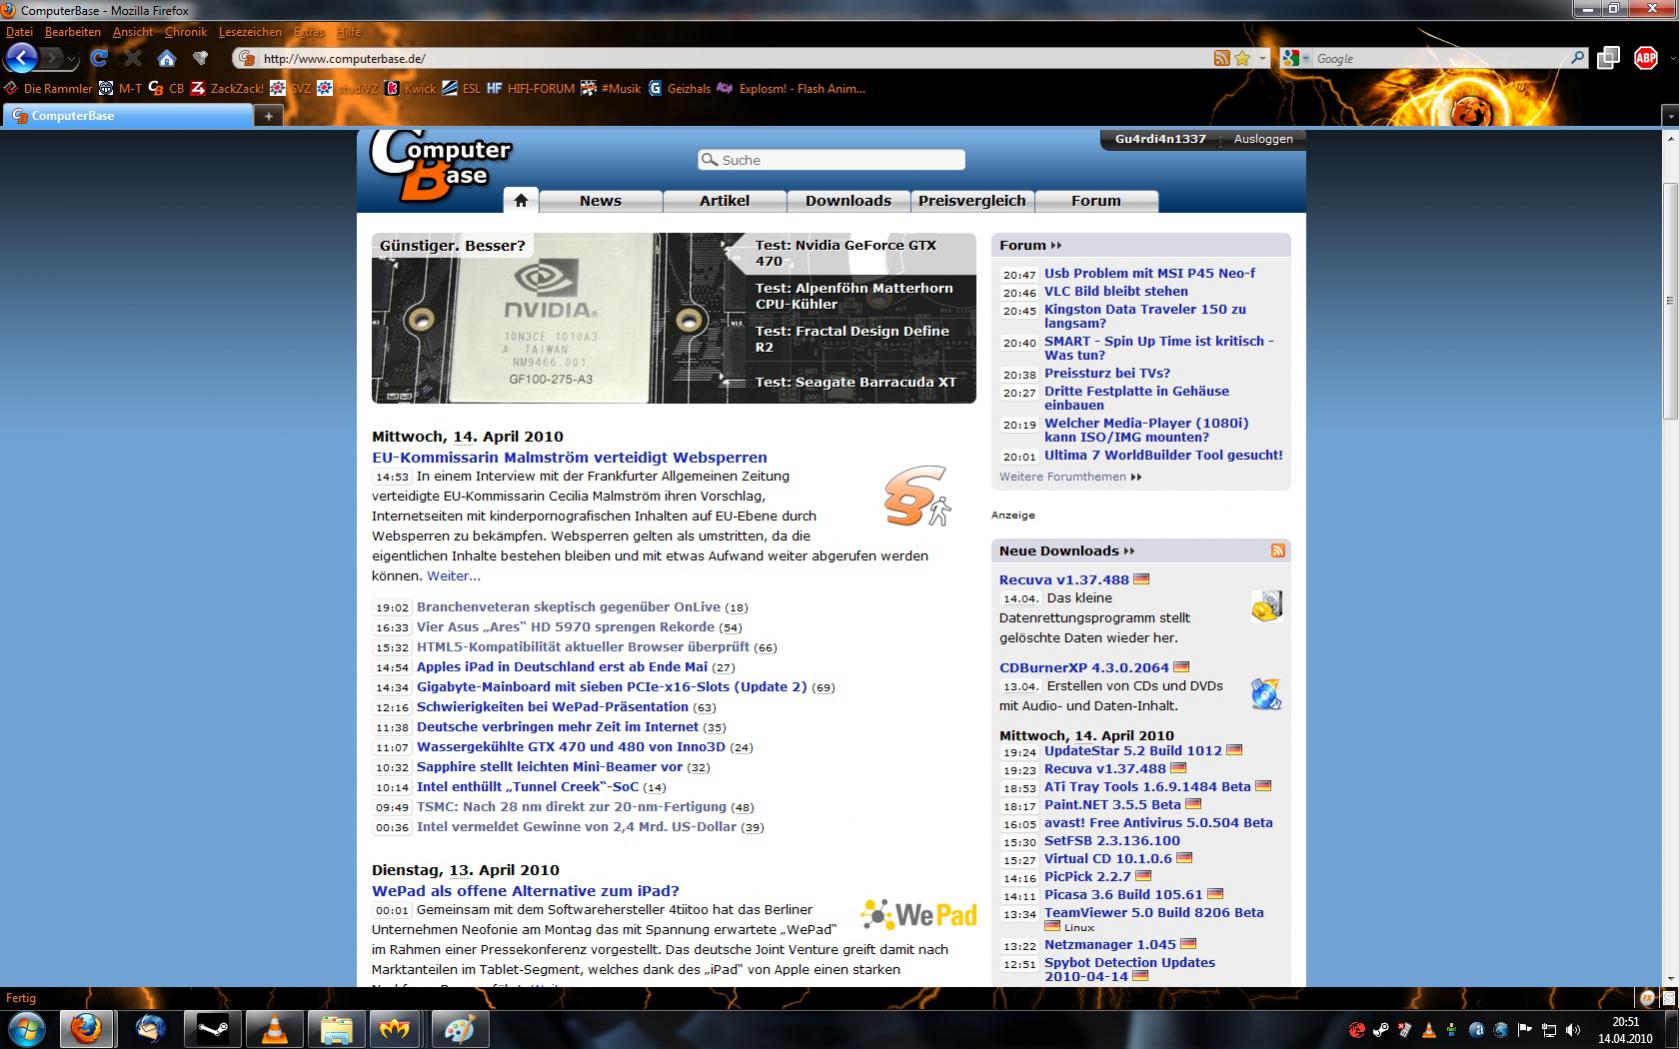The height and width of the screenshot is (1049, 1679).
Task: Open the Bearbeiten menu
Action: (73, 32)
